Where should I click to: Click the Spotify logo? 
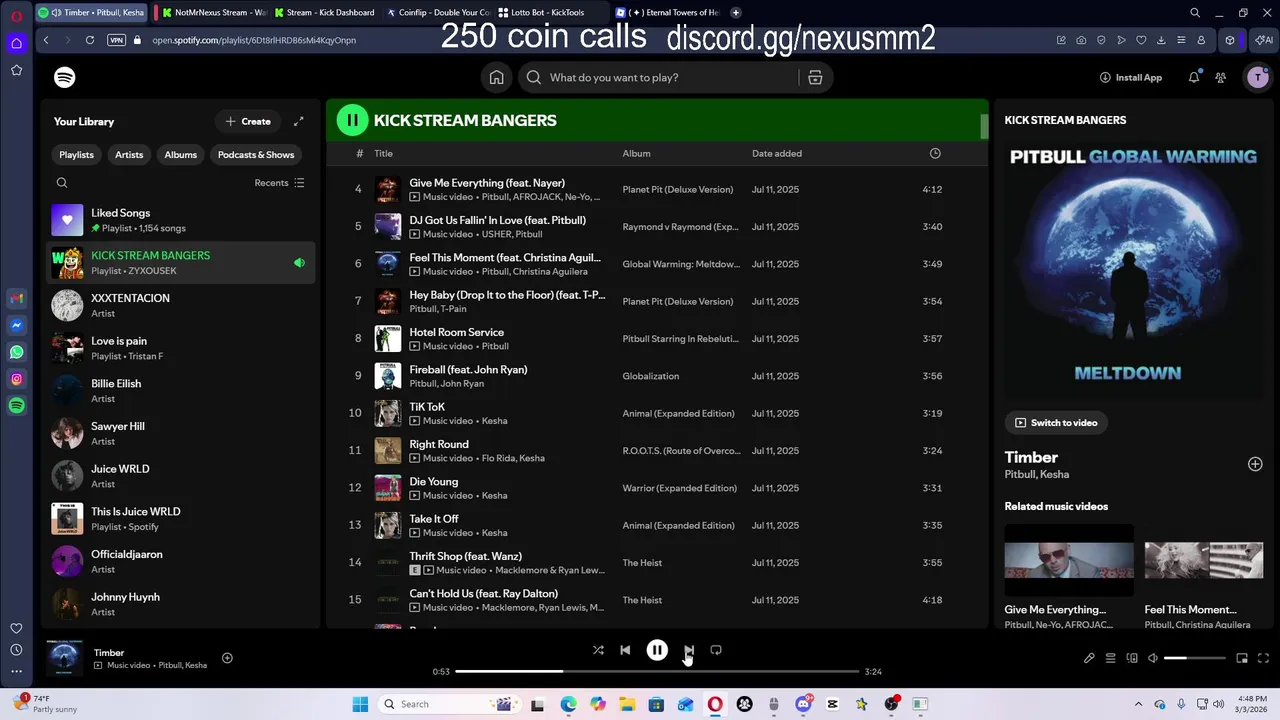pos(65,77)
